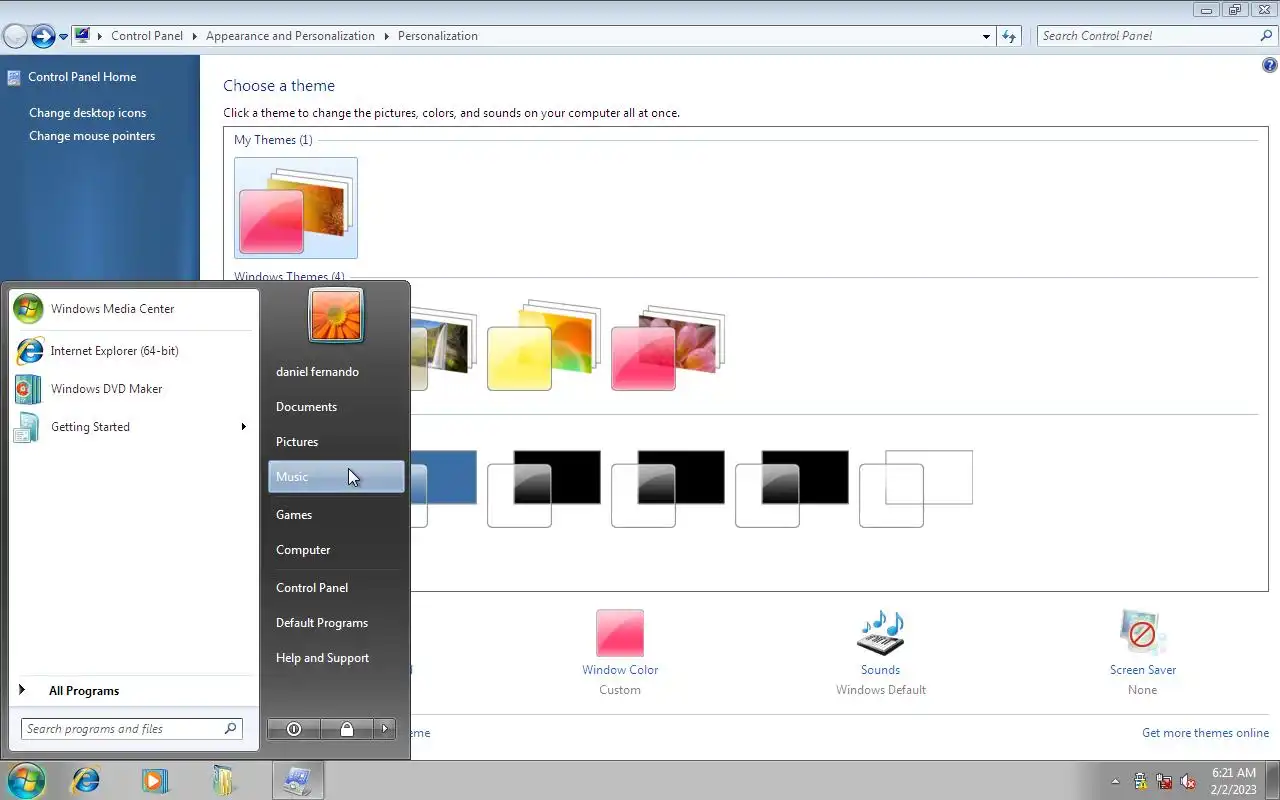Show hidden tray icons arrow
Viewport: 1280px width, 800px height.
click(x=1115, y=782)
